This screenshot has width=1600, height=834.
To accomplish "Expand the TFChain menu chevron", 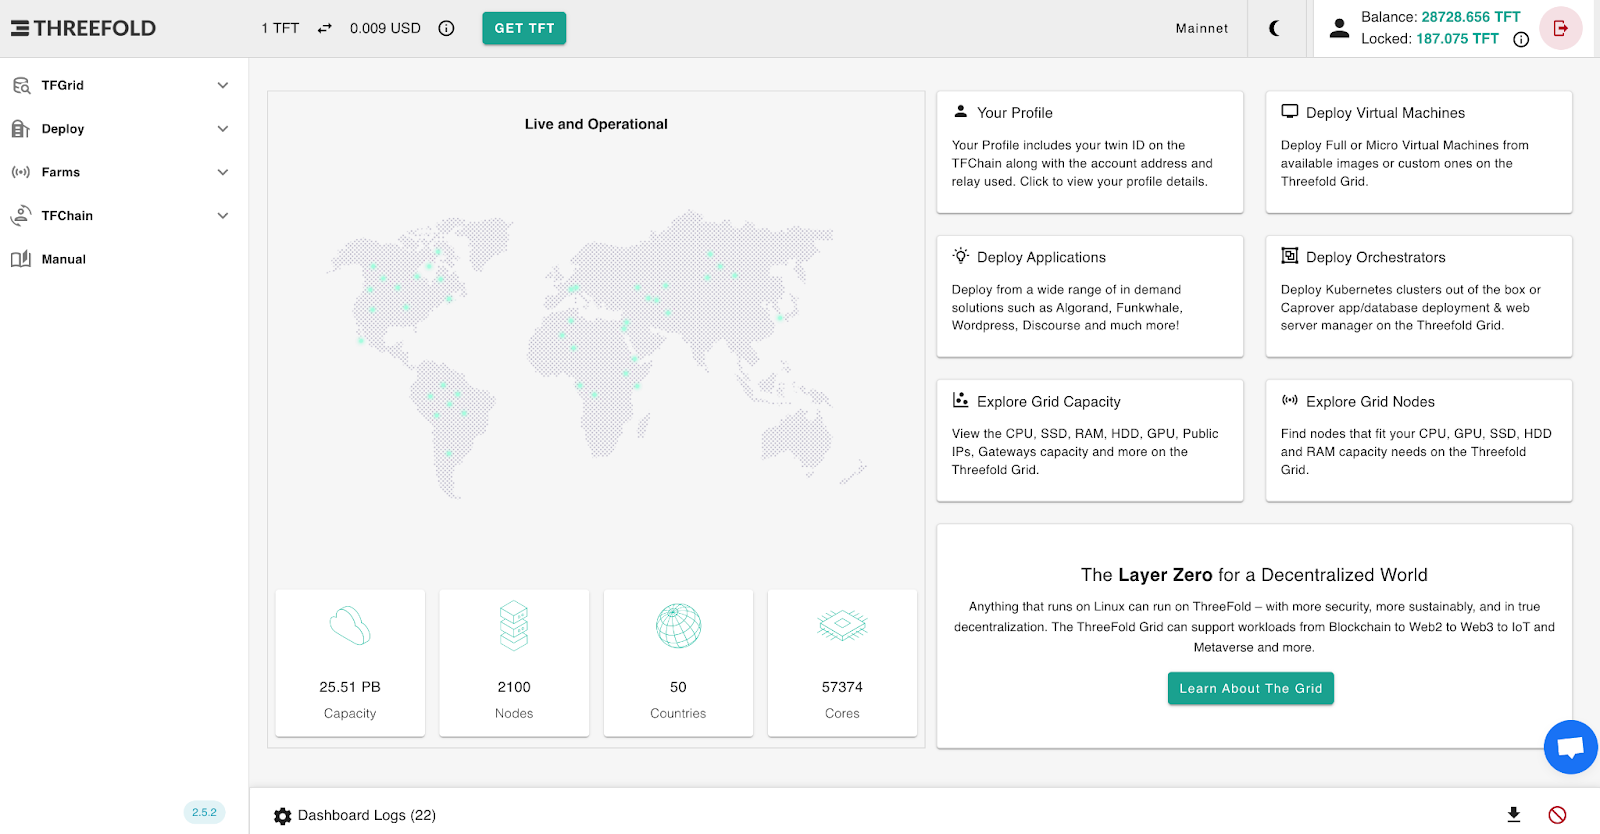I will point(223,215).
